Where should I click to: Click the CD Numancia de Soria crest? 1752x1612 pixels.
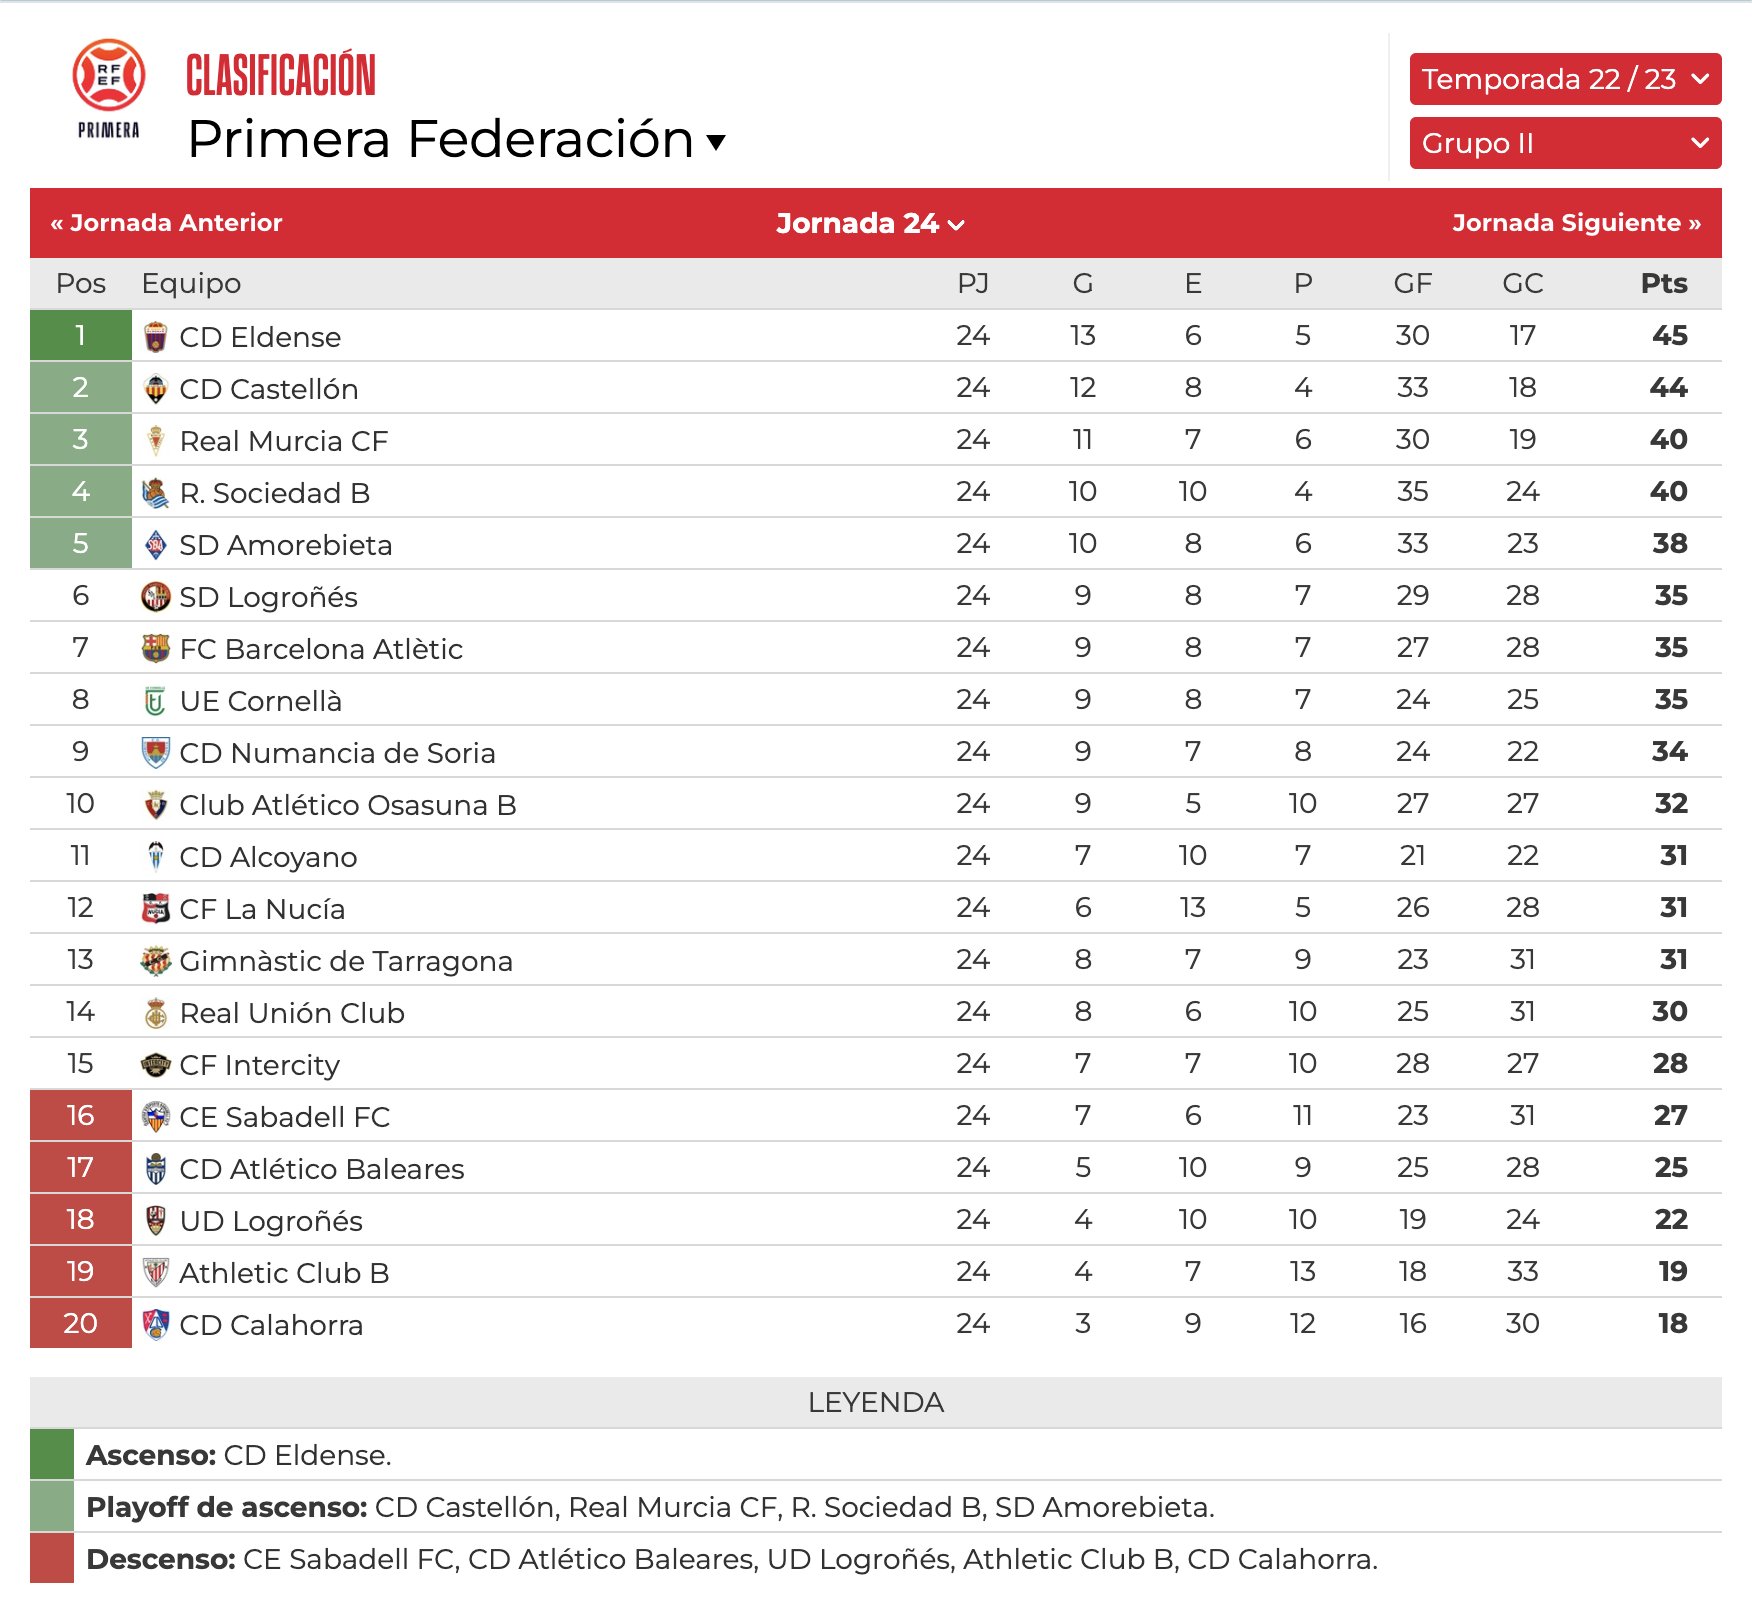pyautogui.click(x=155, y=753)
